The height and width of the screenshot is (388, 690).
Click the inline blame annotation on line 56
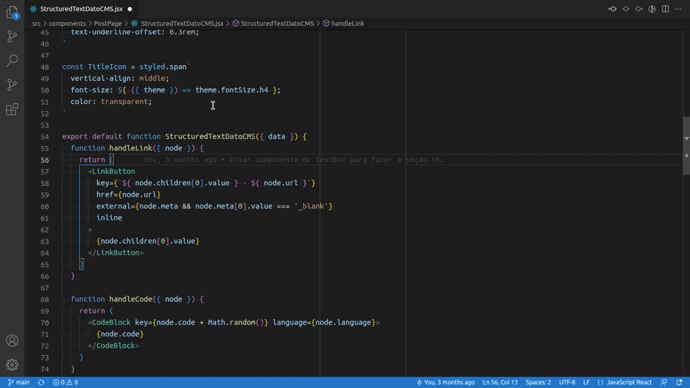[293, 160]
